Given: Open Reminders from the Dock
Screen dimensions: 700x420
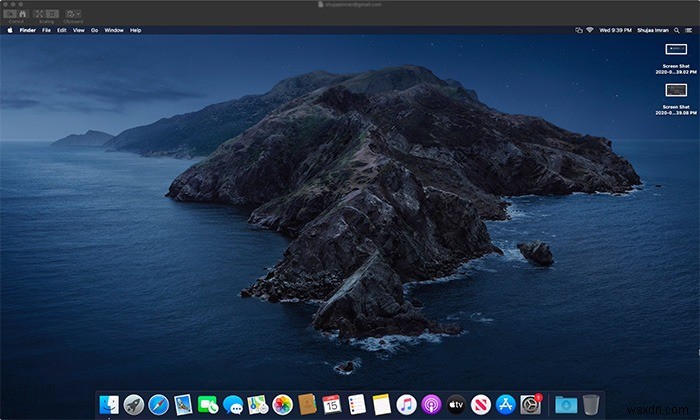Looking at the screenshot, I should (x=357, y=405).
